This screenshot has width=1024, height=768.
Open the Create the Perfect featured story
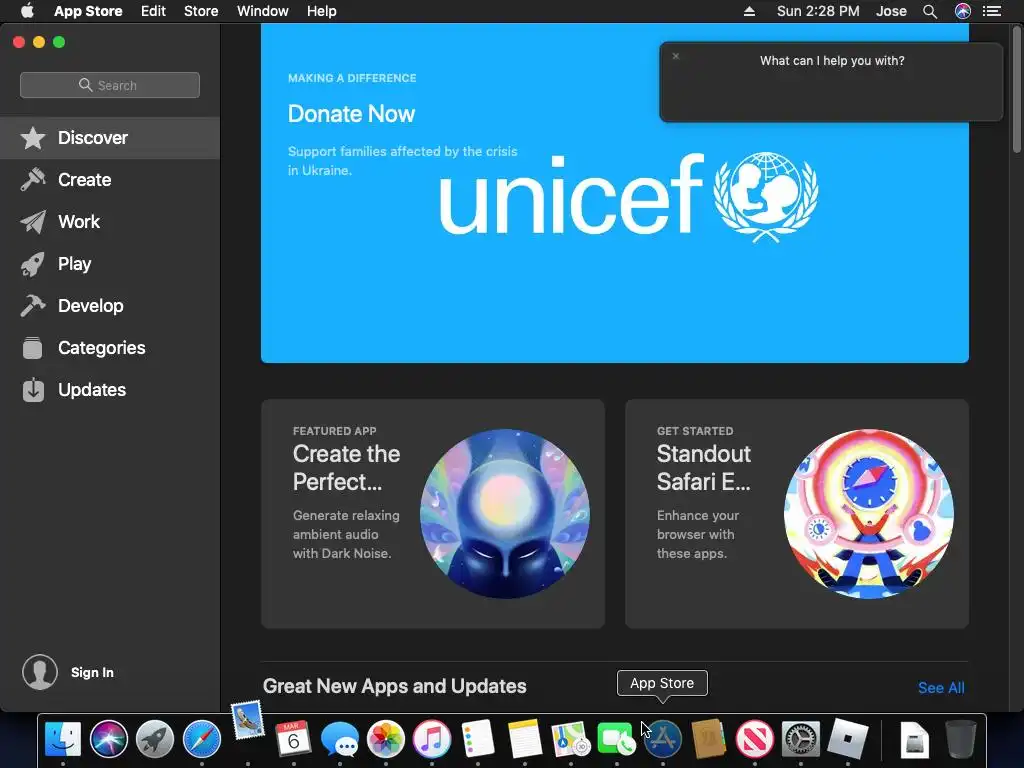click(x=433, y=514)
